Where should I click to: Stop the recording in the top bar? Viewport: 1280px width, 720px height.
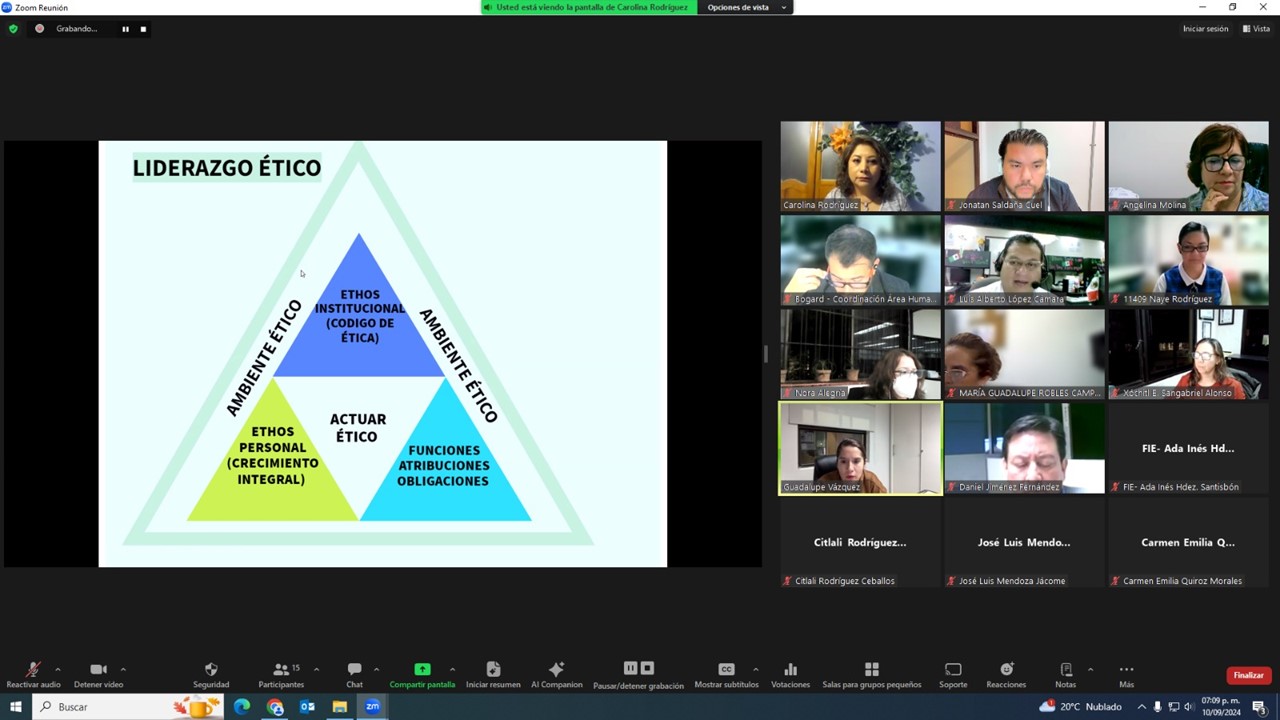coord(143,29)
